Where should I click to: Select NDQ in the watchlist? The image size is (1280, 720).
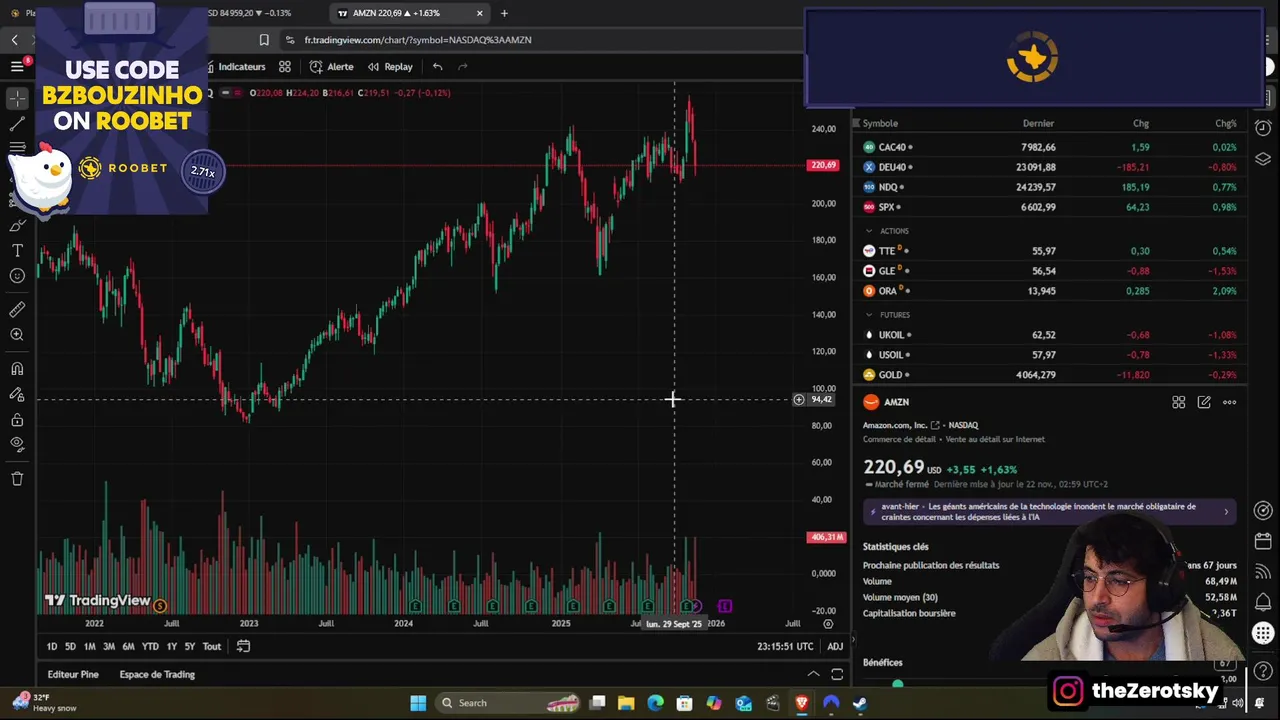(1050, 187)
